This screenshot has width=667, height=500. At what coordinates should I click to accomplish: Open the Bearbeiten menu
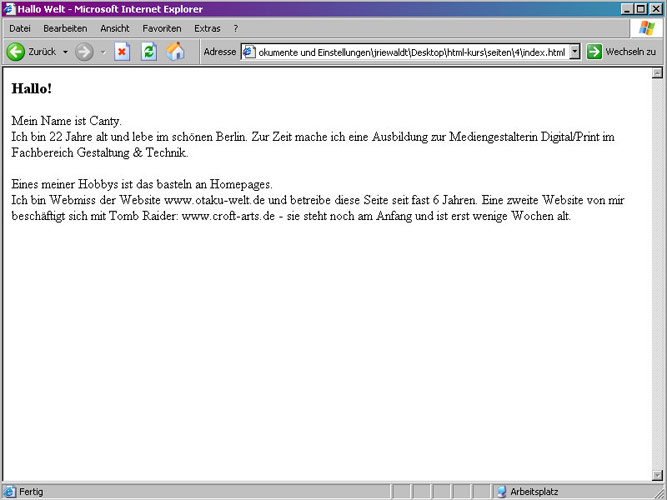point(65,29)
